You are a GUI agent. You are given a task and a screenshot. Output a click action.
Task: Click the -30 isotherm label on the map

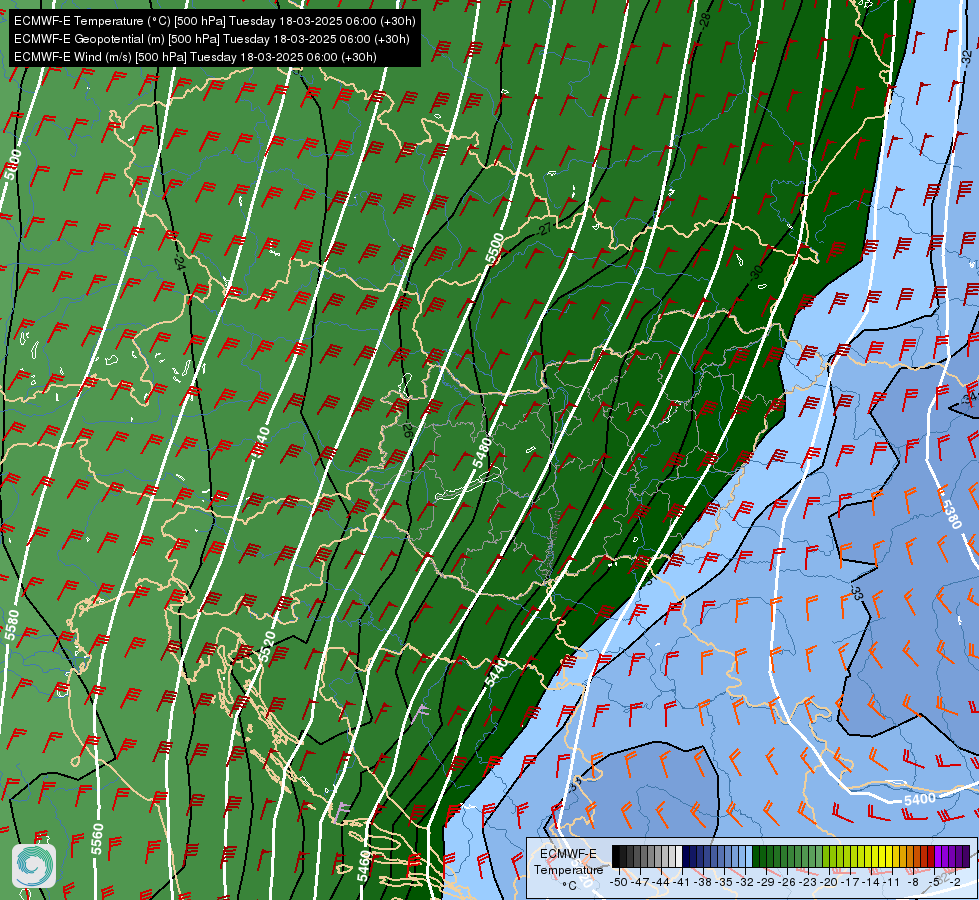point(757,272)
